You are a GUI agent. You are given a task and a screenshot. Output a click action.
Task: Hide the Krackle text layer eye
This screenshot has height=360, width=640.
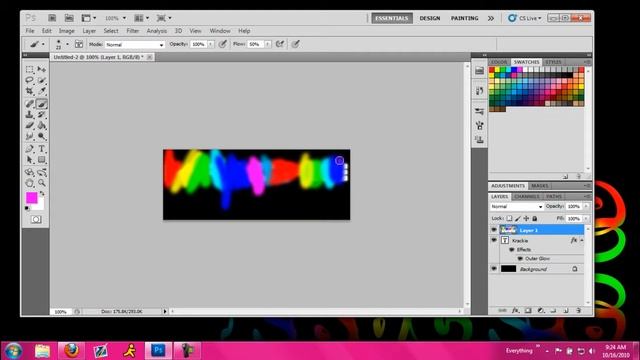[494, 240]
